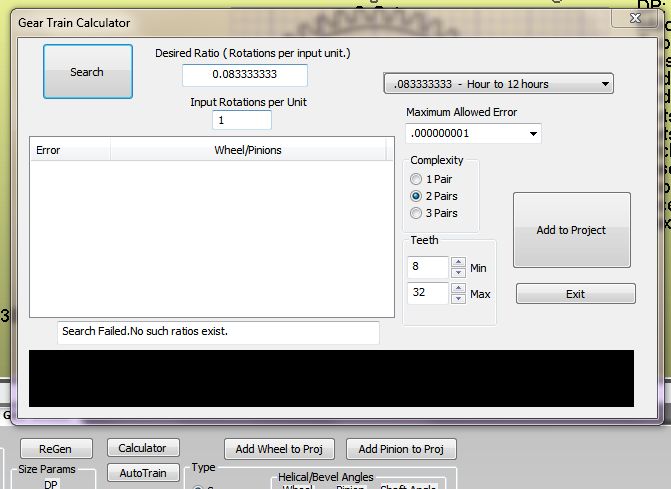Increase the minimum teeth value
The height and width of the screenshot is (489, 671).
[x=458, y=263]
